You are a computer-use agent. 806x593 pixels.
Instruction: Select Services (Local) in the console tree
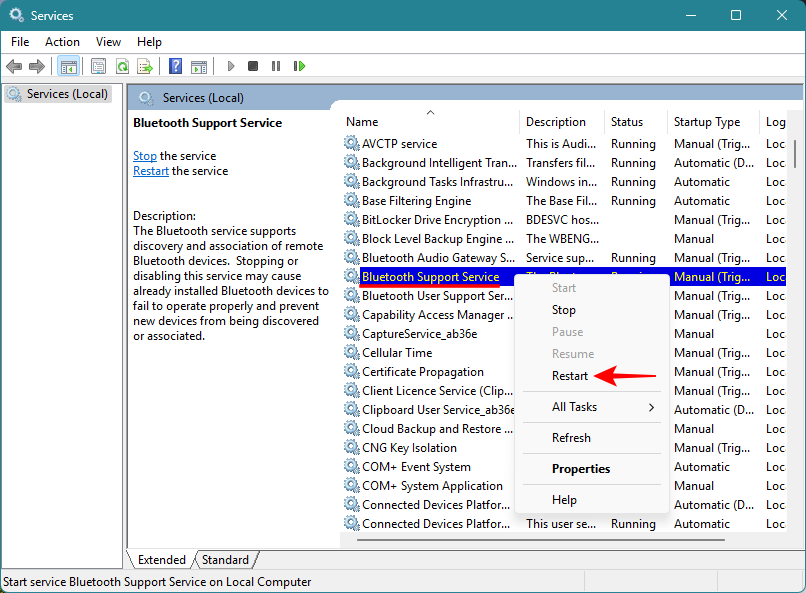58,94
